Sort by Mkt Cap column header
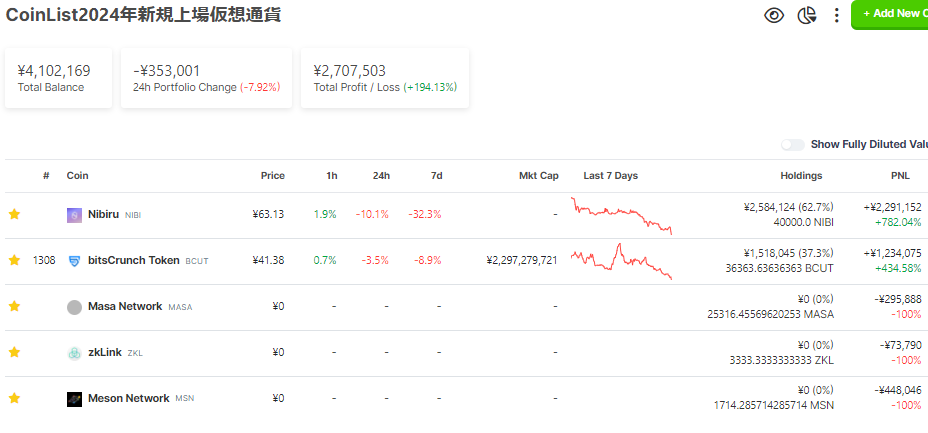The height and width of the screenshot is (433, 928). pos(539,176)
